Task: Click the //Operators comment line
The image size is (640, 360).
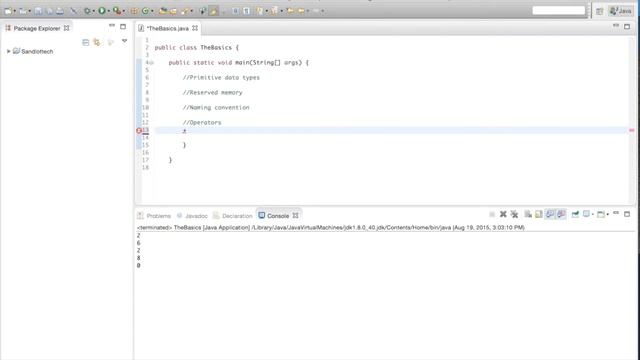Action: 202,122
